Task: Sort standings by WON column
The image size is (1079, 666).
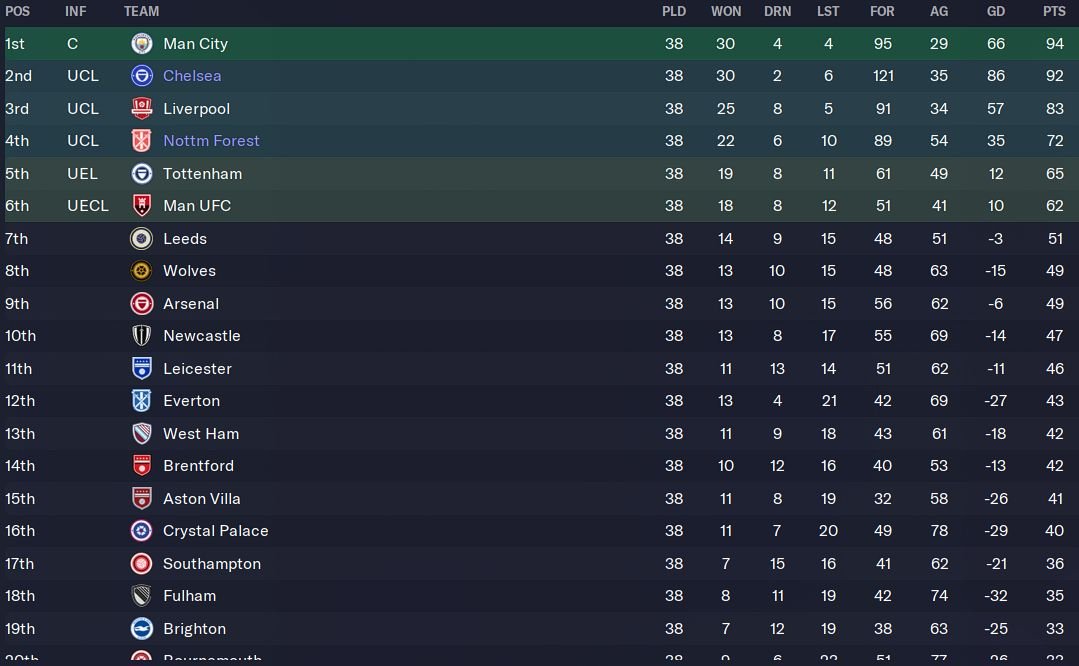Action: [x=726, y=11]
